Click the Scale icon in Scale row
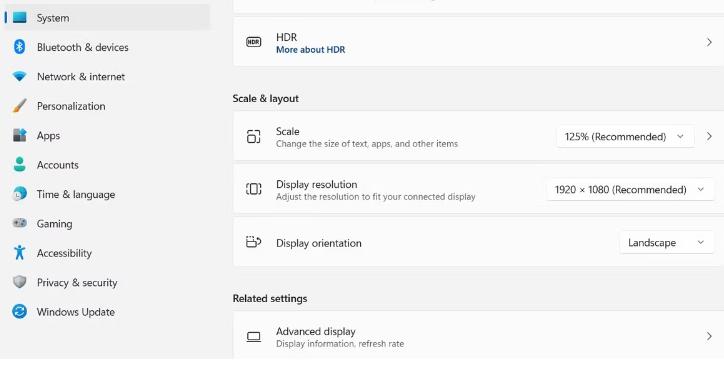This screenshot has height=373, width=724. [x=253, y=137]
